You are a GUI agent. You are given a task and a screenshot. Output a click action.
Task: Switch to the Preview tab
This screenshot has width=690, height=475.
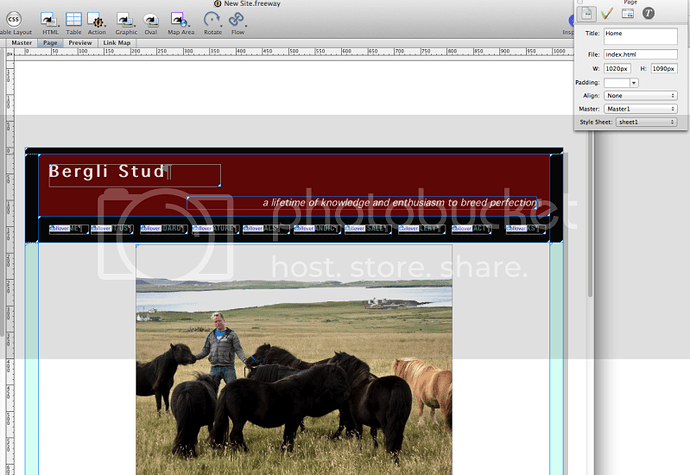point(80,43)
